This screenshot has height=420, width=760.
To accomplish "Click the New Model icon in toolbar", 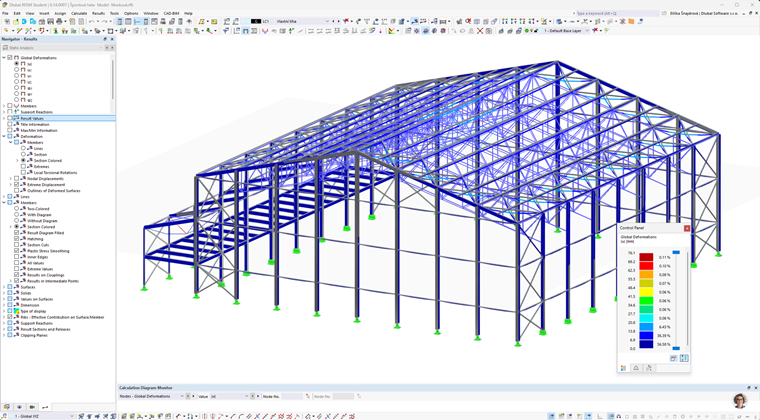I will (x=7, y=21).
